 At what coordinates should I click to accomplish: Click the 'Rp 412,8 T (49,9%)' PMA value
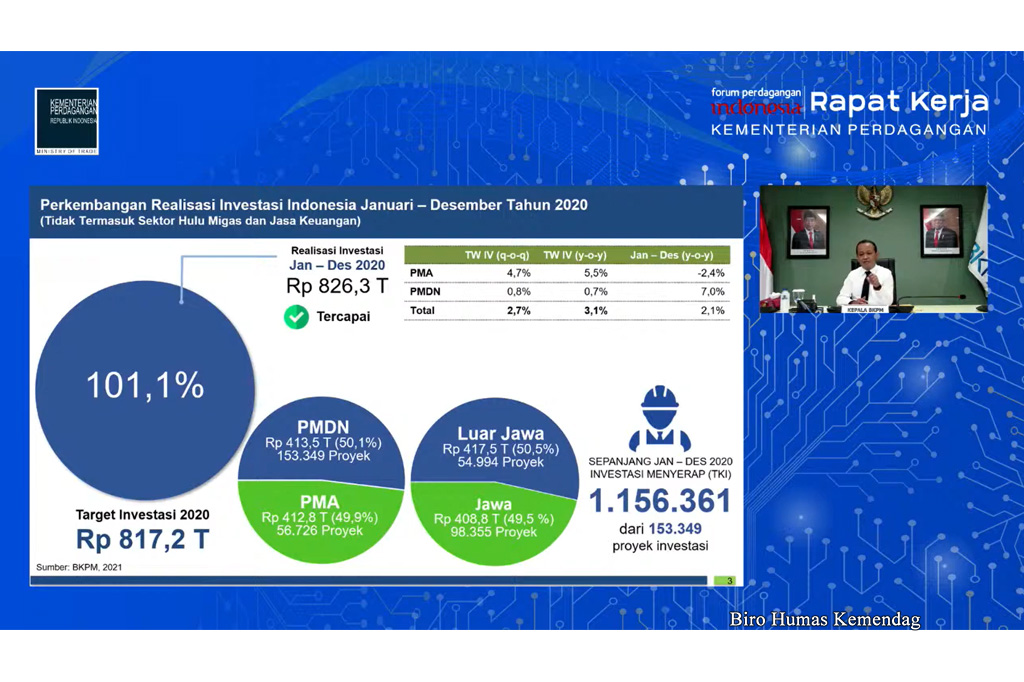319,517
